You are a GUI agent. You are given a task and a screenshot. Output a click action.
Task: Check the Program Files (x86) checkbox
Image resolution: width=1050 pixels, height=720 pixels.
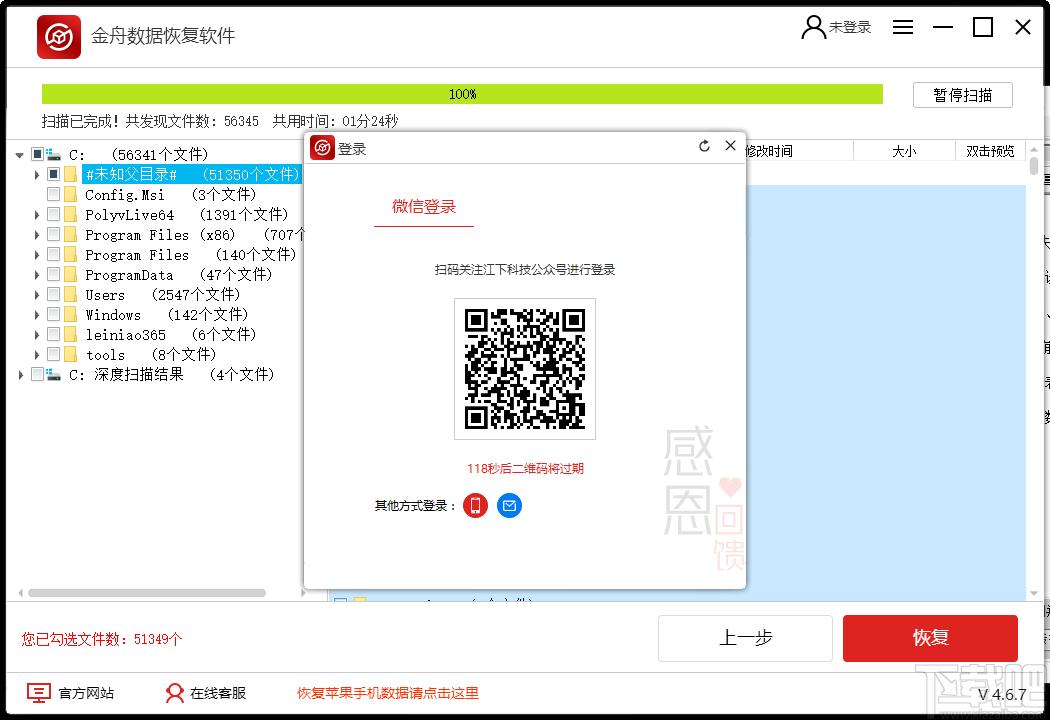click(54, 234)
